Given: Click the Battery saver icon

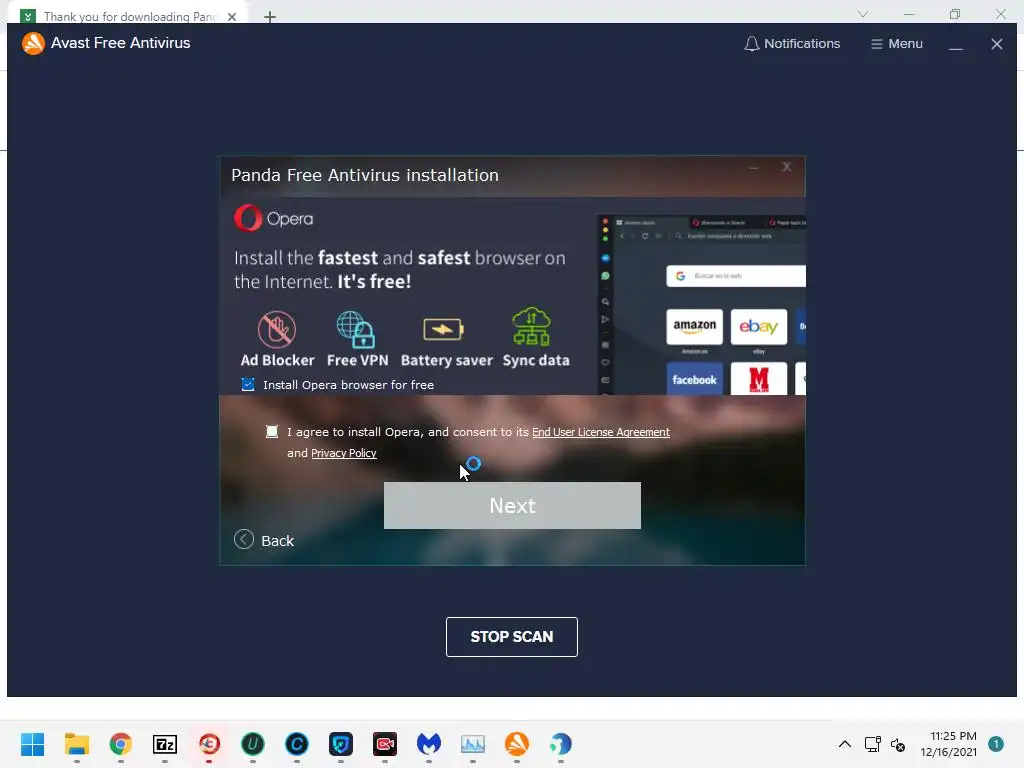Looking at the screenshot, I should 443,329.
